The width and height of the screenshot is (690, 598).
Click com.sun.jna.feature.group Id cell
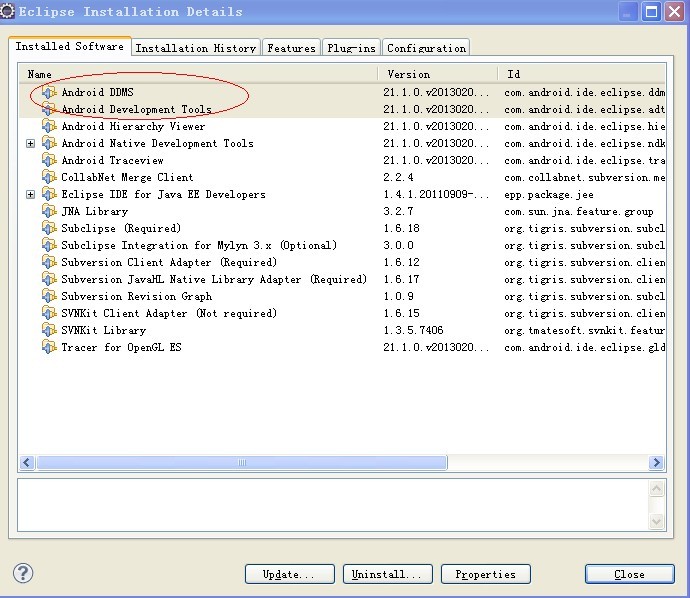click(x=579, y=212)
